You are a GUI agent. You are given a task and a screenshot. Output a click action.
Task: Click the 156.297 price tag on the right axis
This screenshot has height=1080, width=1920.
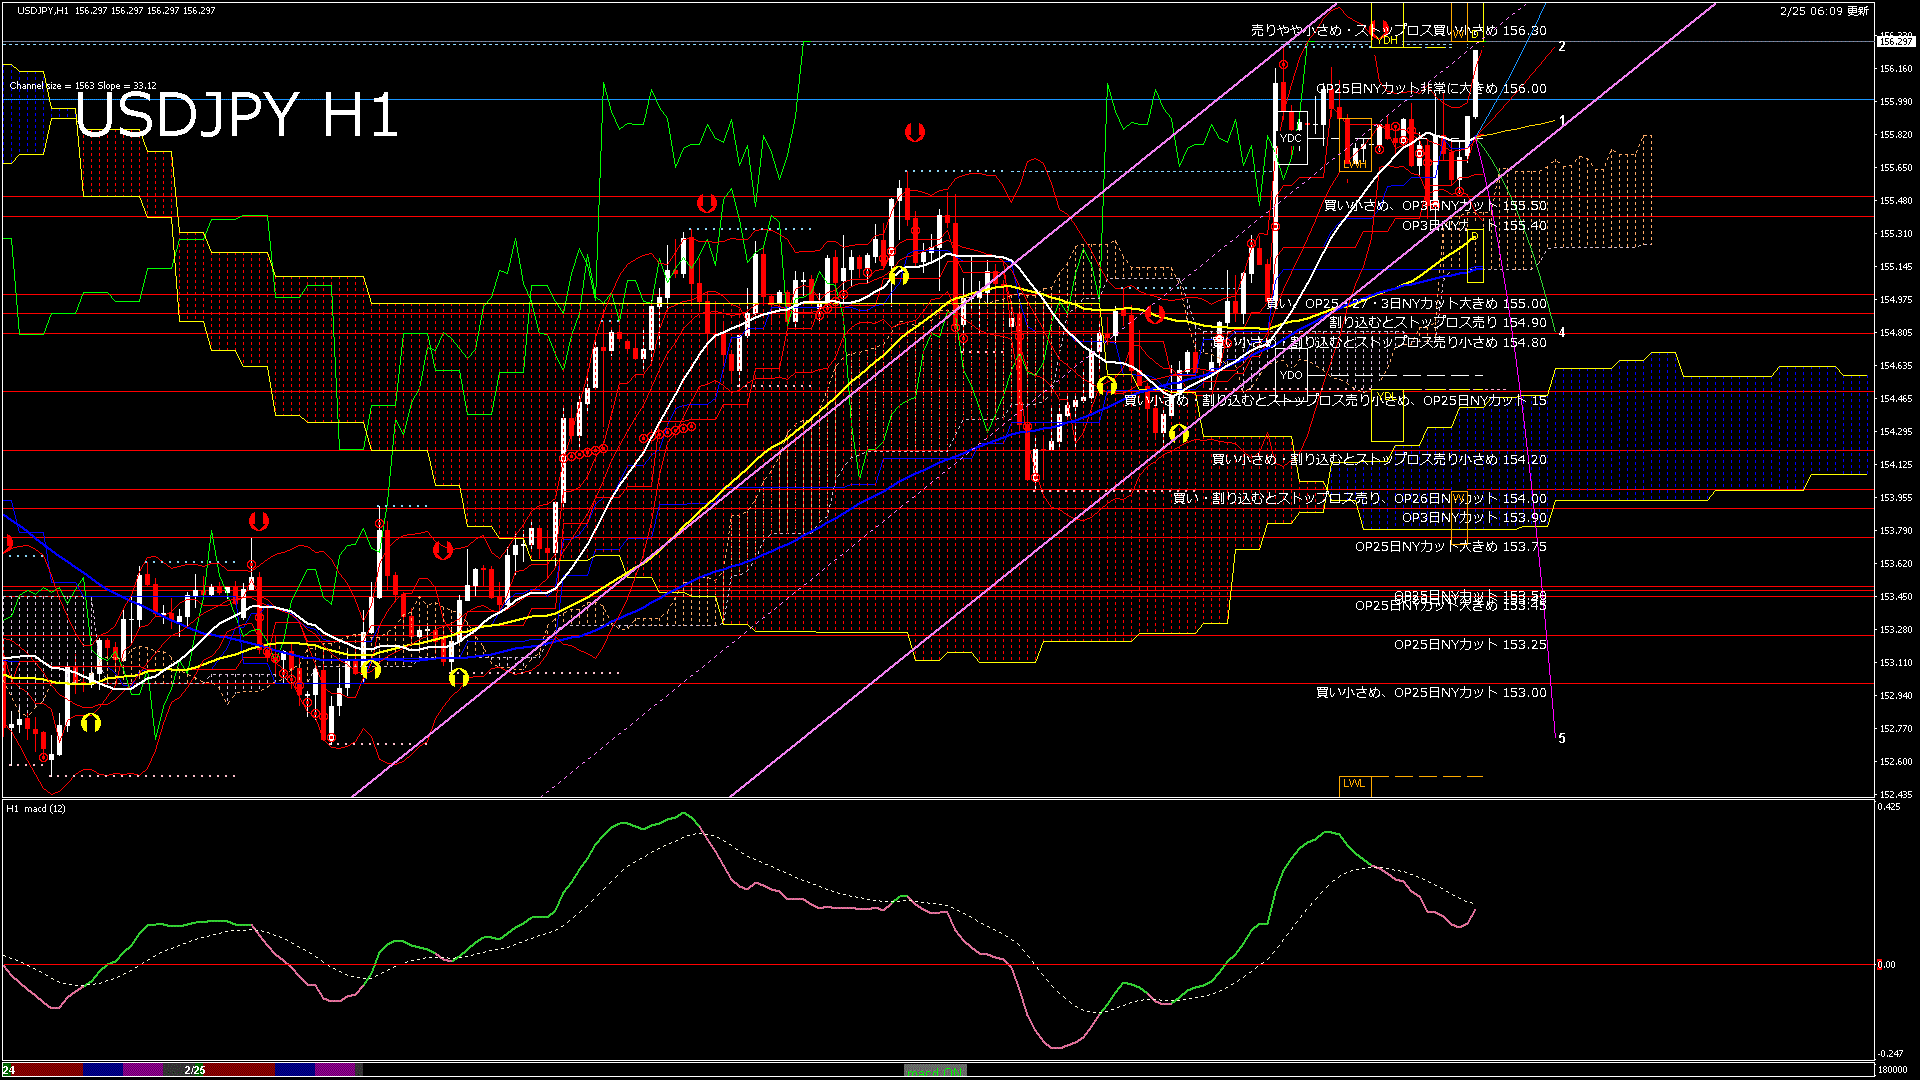tap(1895, 42)
